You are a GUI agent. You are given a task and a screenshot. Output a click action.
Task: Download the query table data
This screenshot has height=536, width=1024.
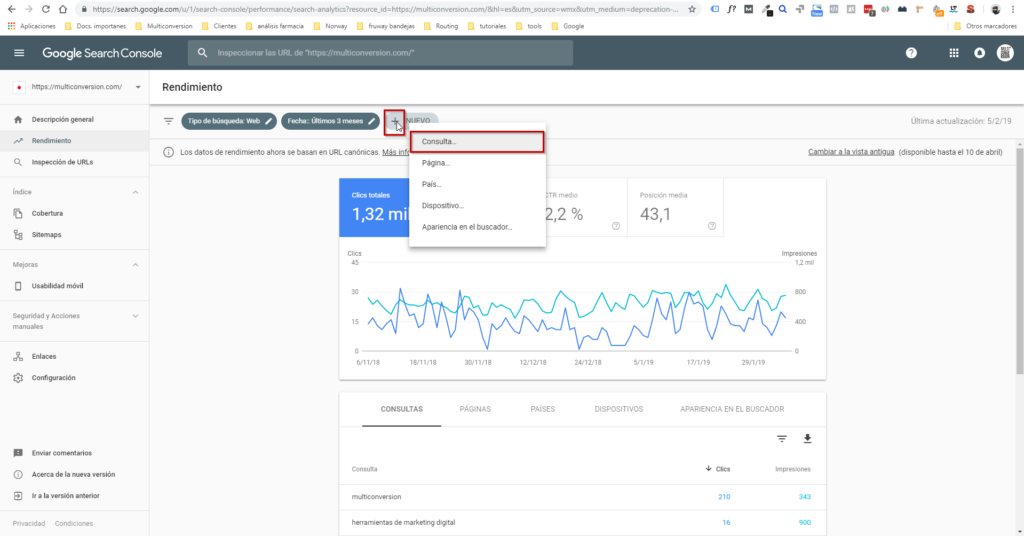coord(807,439)
